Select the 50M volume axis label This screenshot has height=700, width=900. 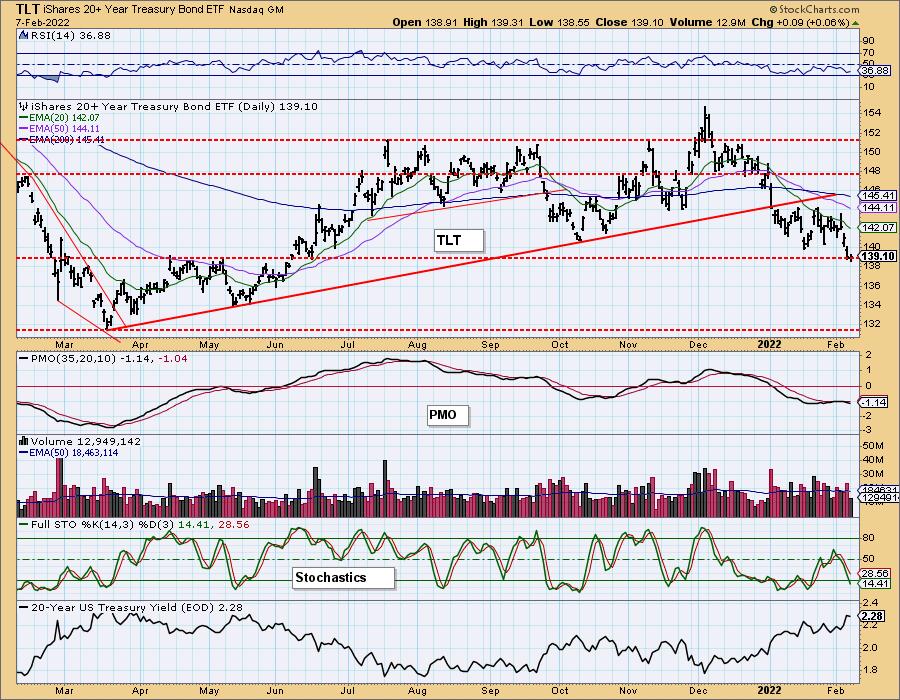(873, 446)
